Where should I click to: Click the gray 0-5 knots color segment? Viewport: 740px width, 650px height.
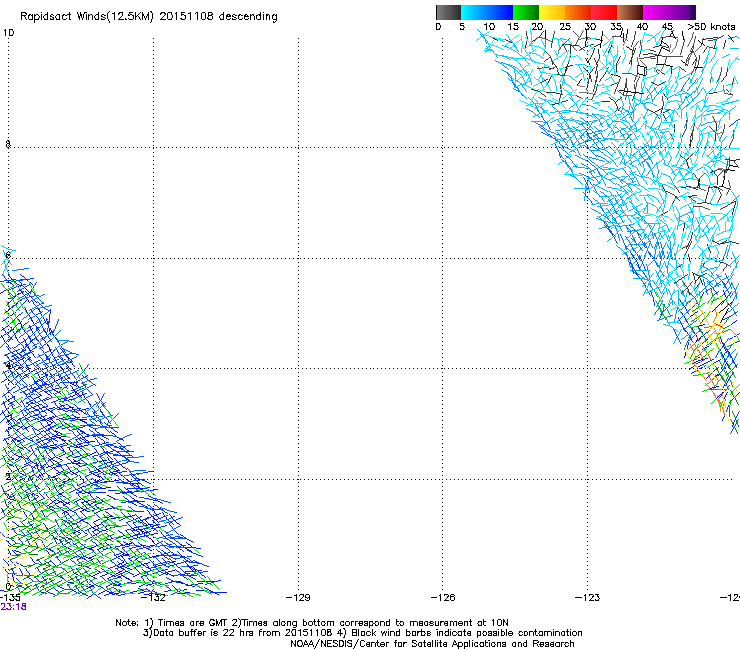[x=448, y=12]
